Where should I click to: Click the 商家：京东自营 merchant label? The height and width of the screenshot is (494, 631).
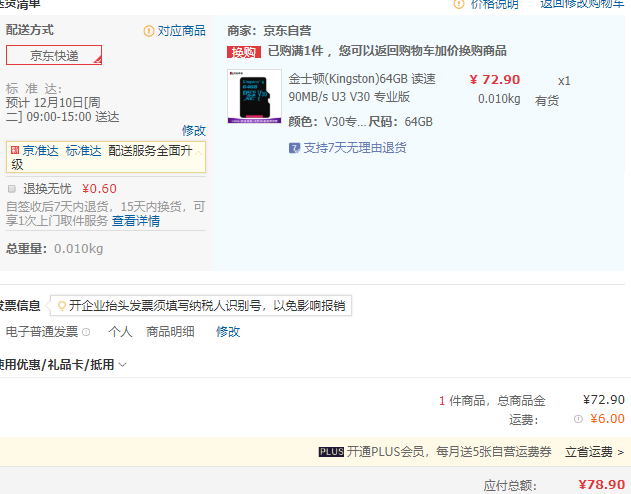tap(269, 31)
